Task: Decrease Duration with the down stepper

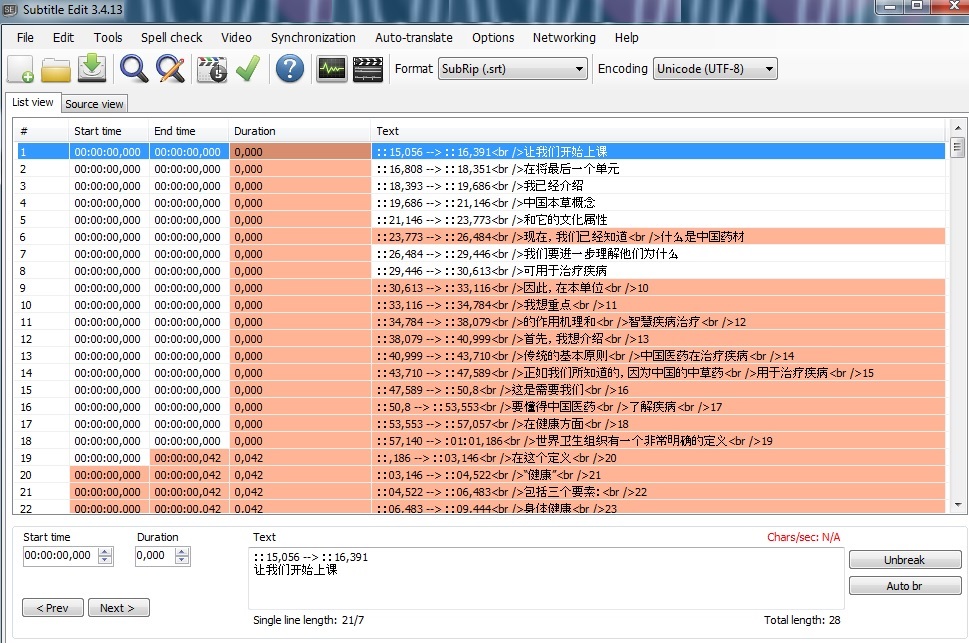Action: click(182, 560)
